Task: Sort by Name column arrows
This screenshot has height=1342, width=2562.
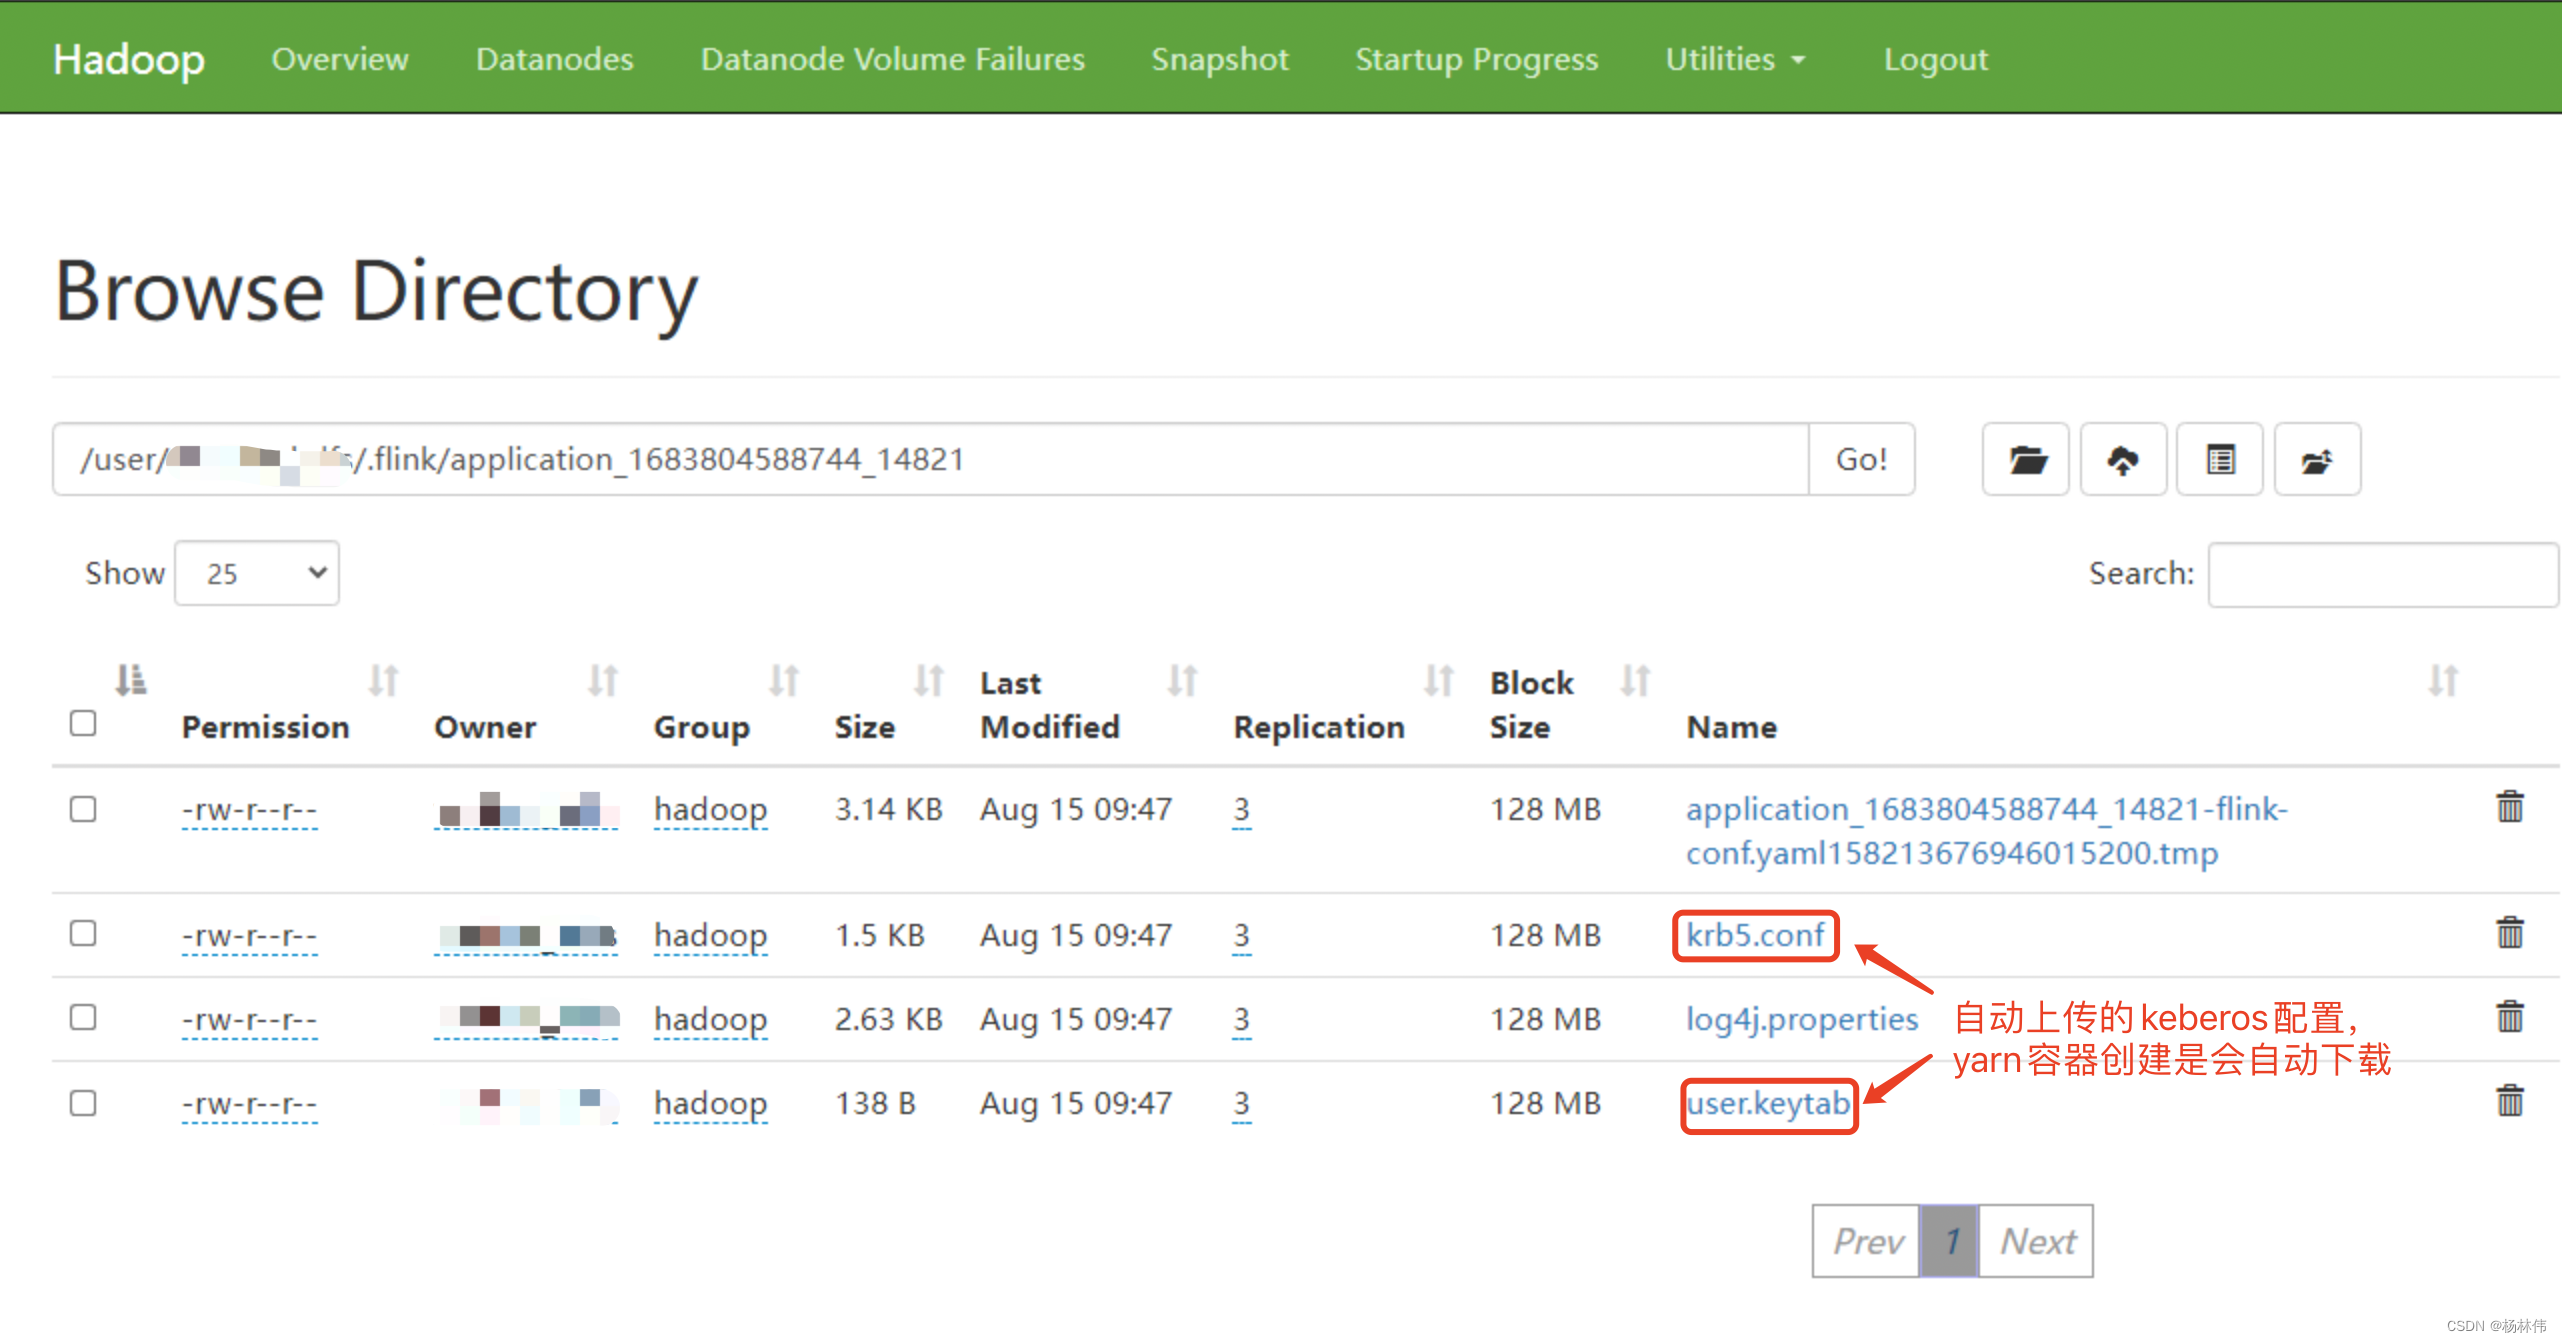Action: [x=2442, y=681]
